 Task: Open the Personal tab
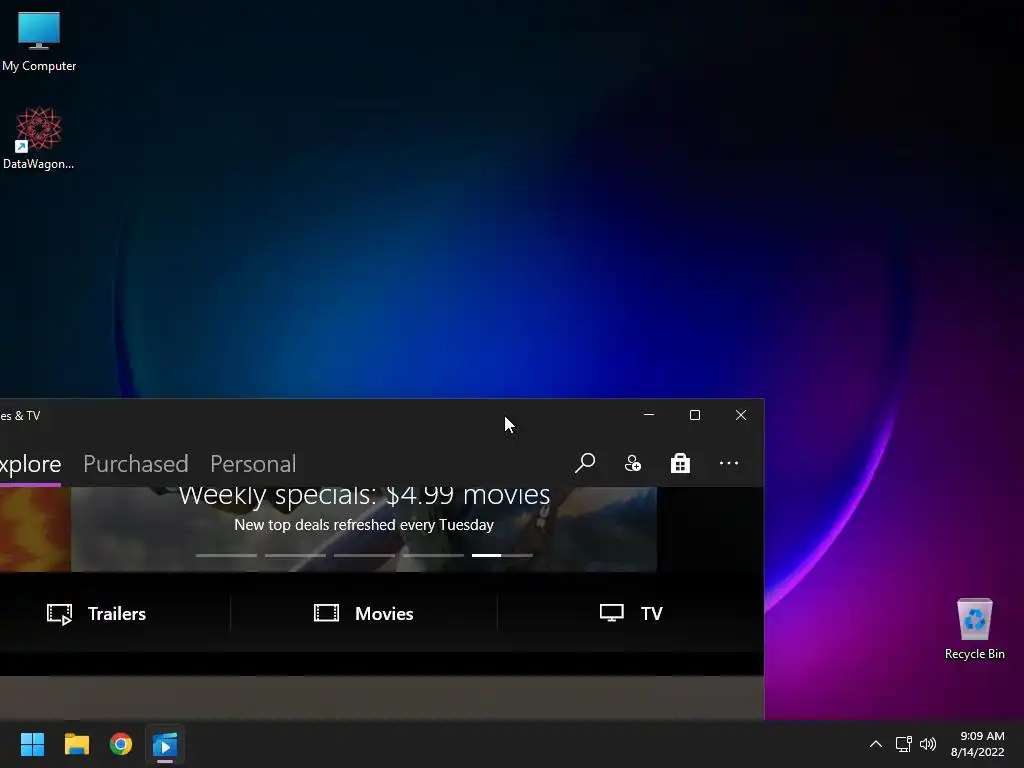point(253,464)
